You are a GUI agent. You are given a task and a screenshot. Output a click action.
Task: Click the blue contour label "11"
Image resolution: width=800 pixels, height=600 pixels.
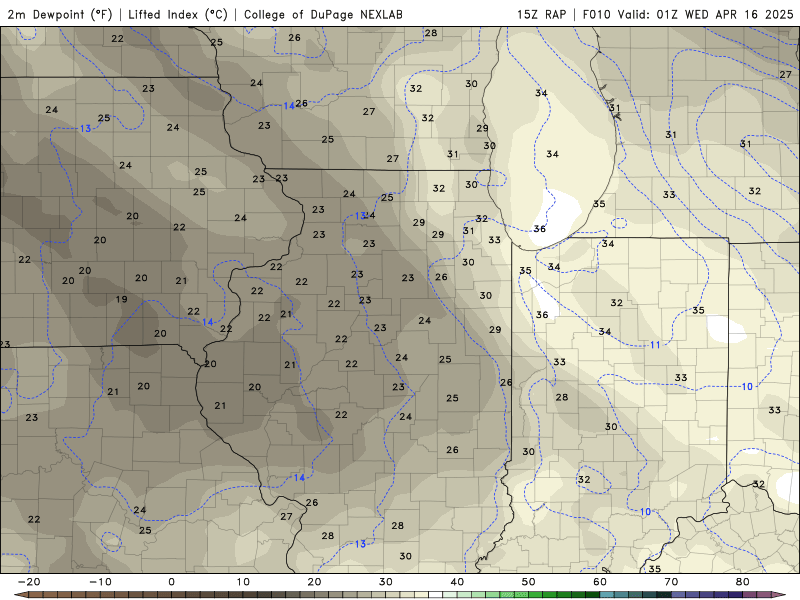pyautogui.click(x=655, y=345)
